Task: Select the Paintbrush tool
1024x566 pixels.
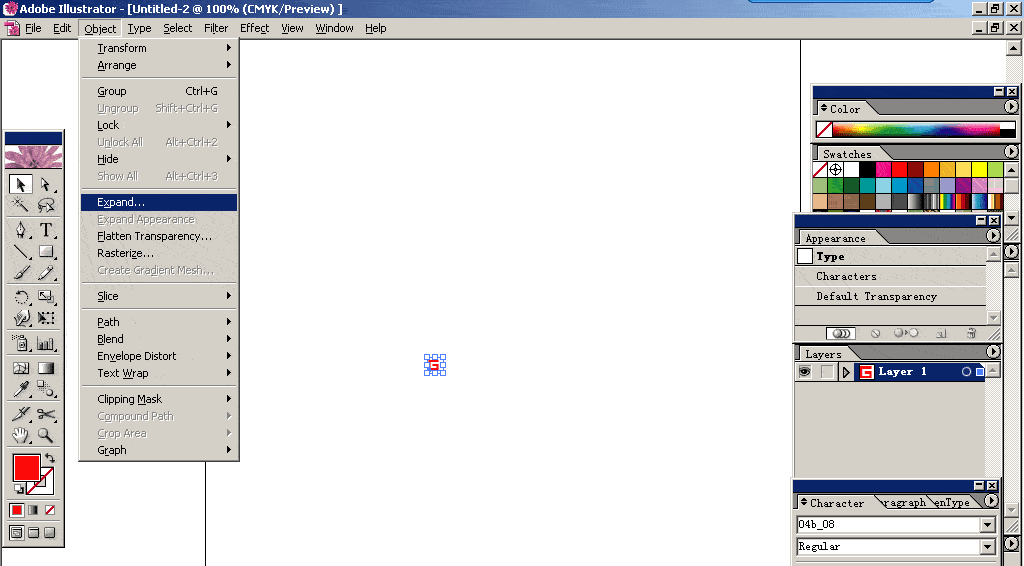Action: pos(21,272)
